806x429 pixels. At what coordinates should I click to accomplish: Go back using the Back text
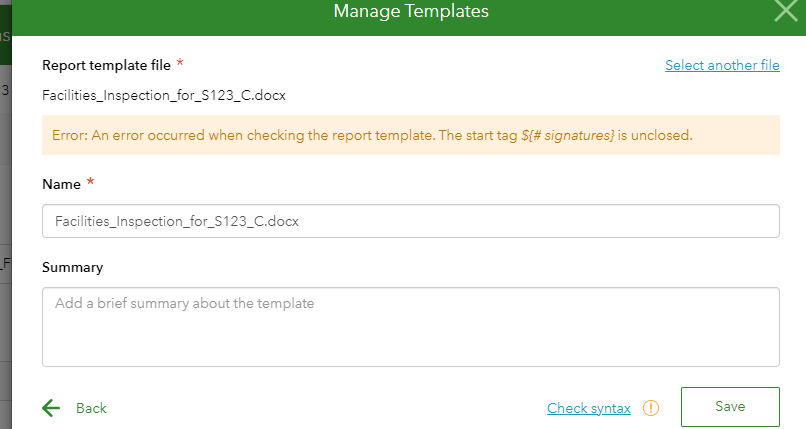click(x=91, y=408)
